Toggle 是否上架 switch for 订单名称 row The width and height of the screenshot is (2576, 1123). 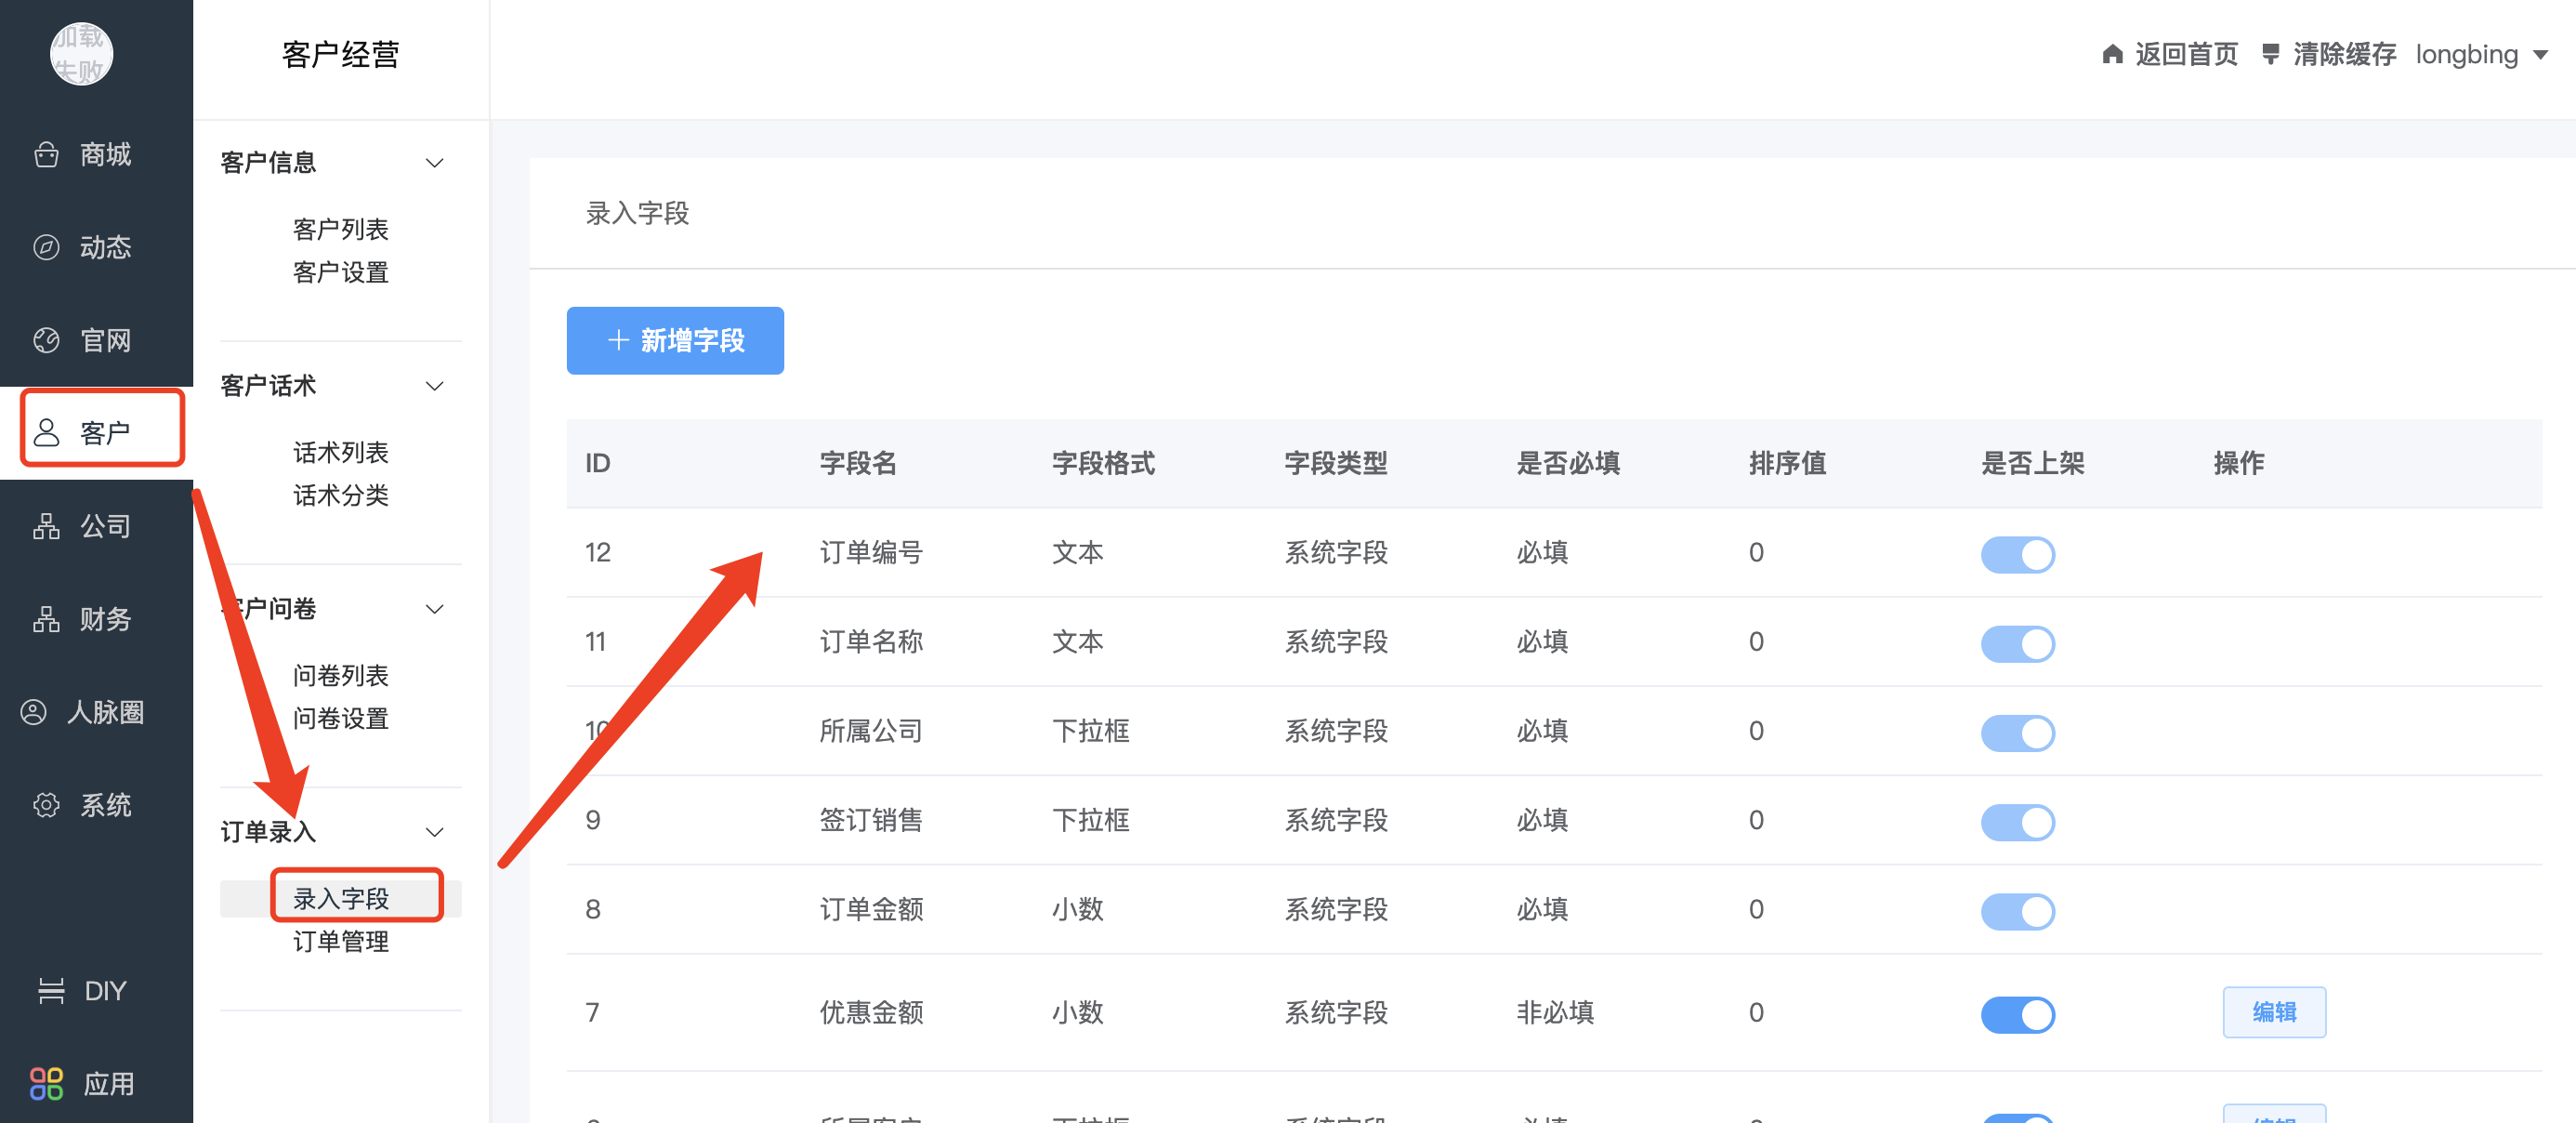pos(2017,644)
